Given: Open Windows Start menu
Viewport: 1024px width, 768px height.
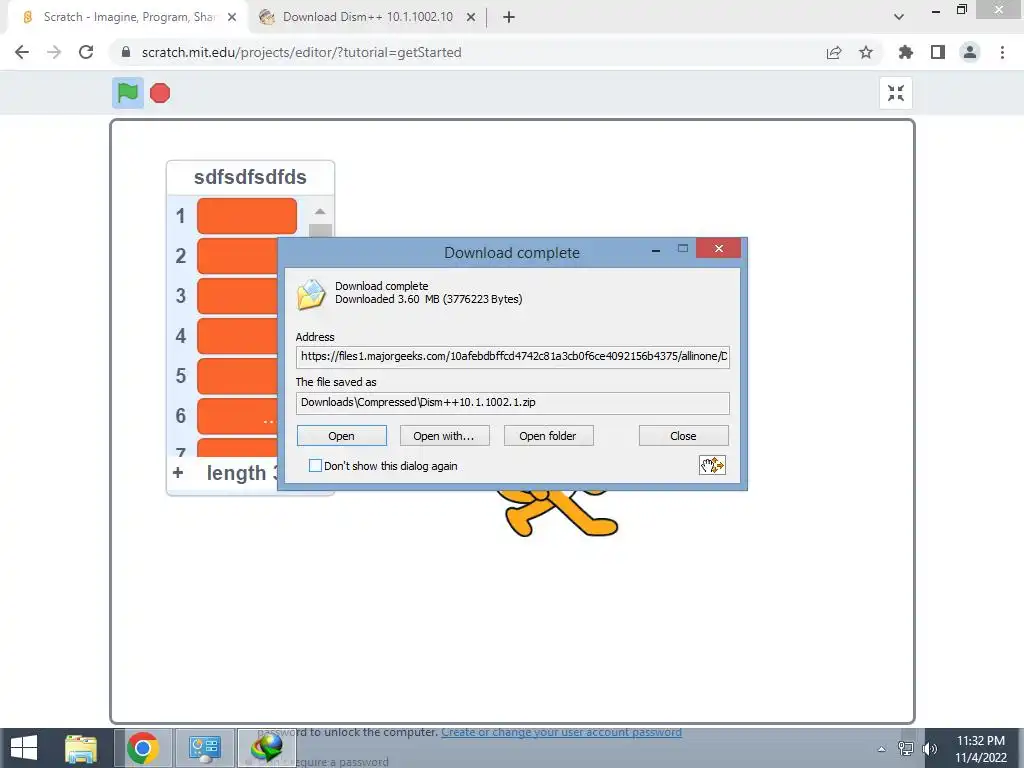Looking at the screenshot, I should (24, 748).
